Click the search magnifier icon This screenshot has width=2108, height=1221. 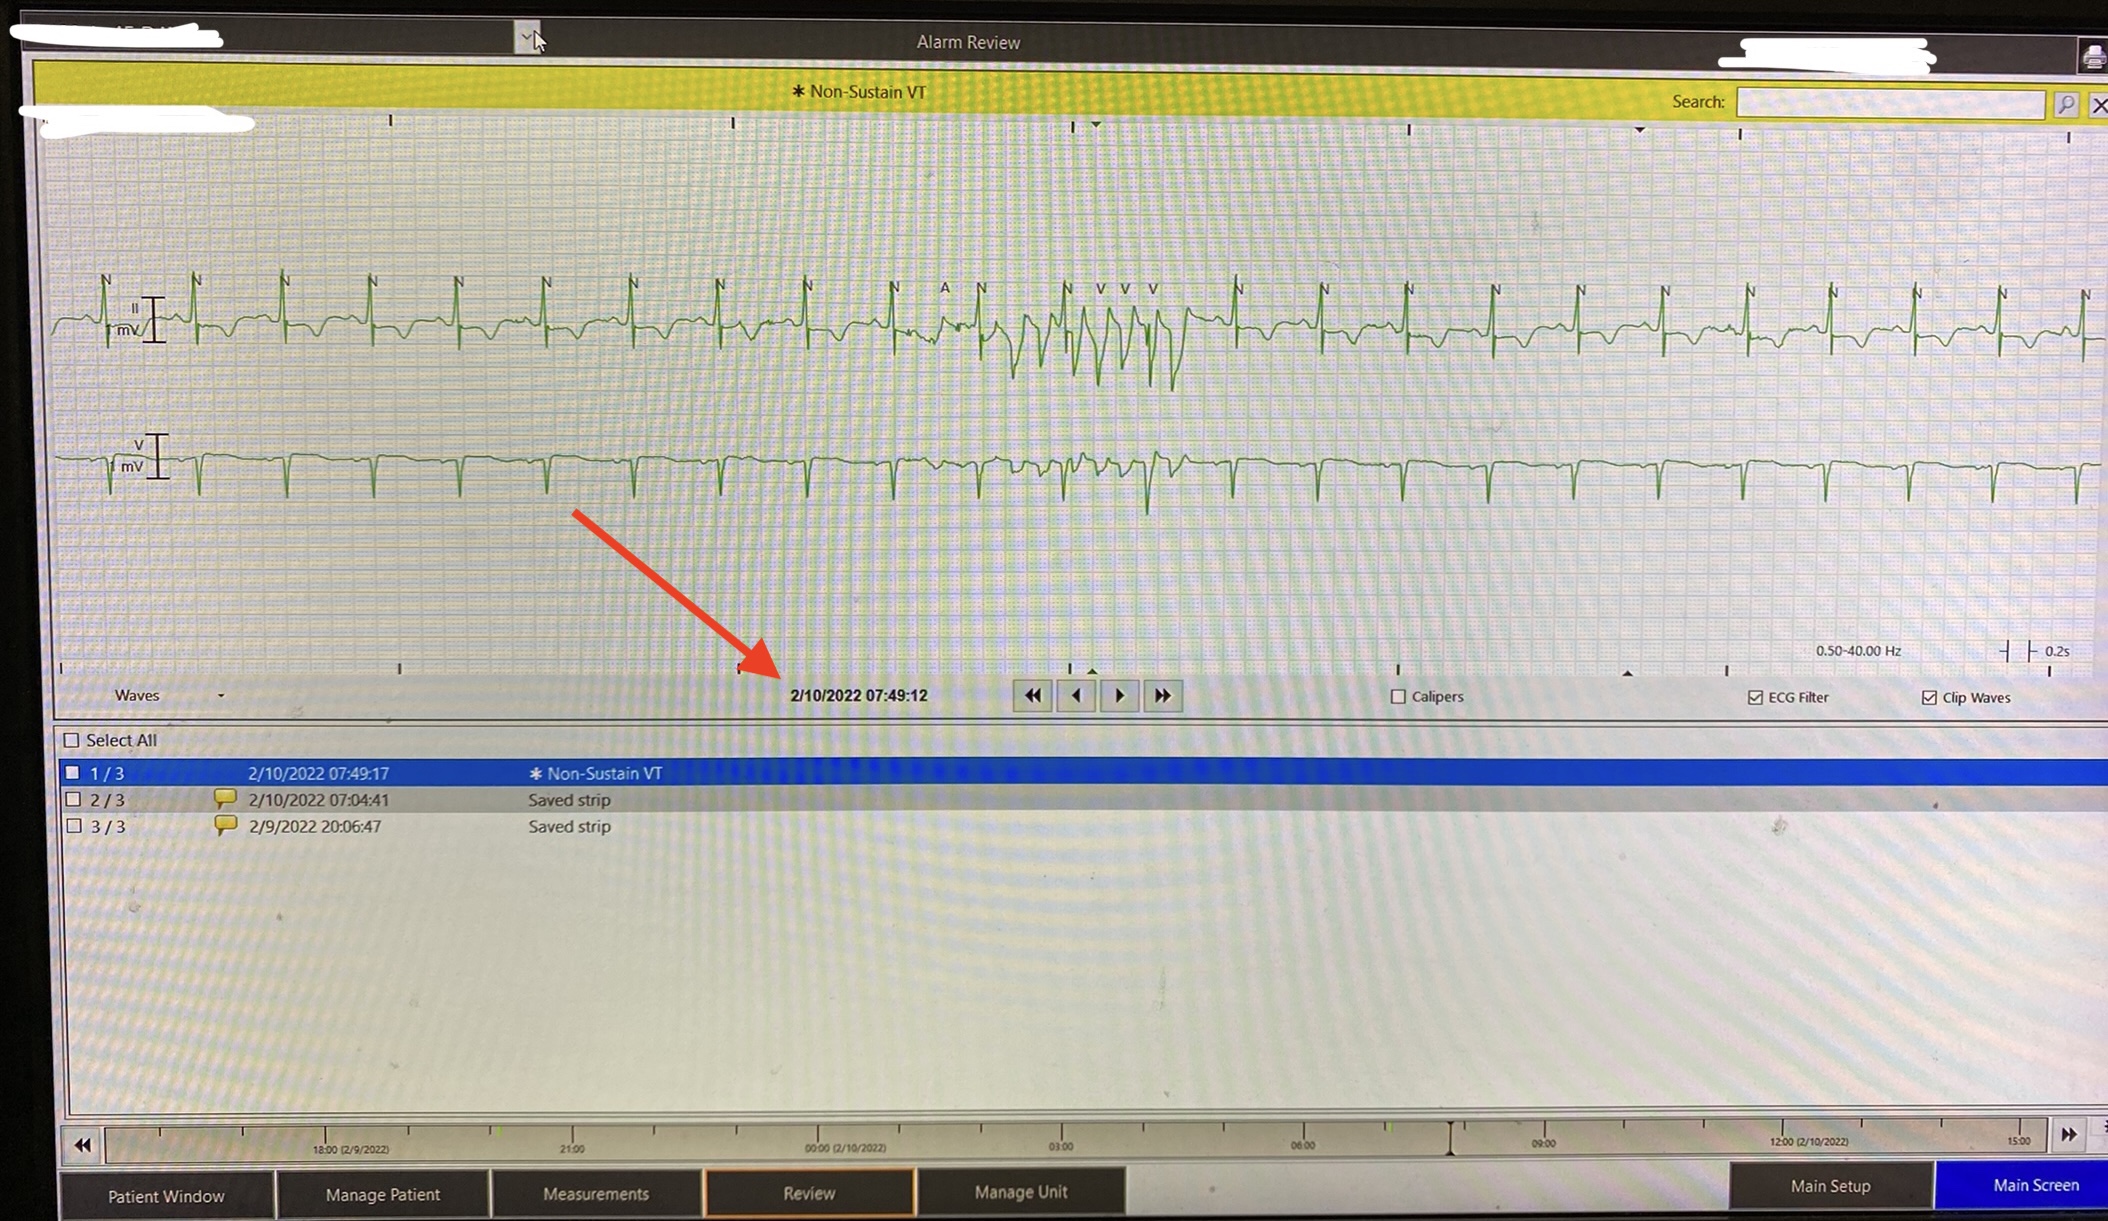pos(2066,104)
